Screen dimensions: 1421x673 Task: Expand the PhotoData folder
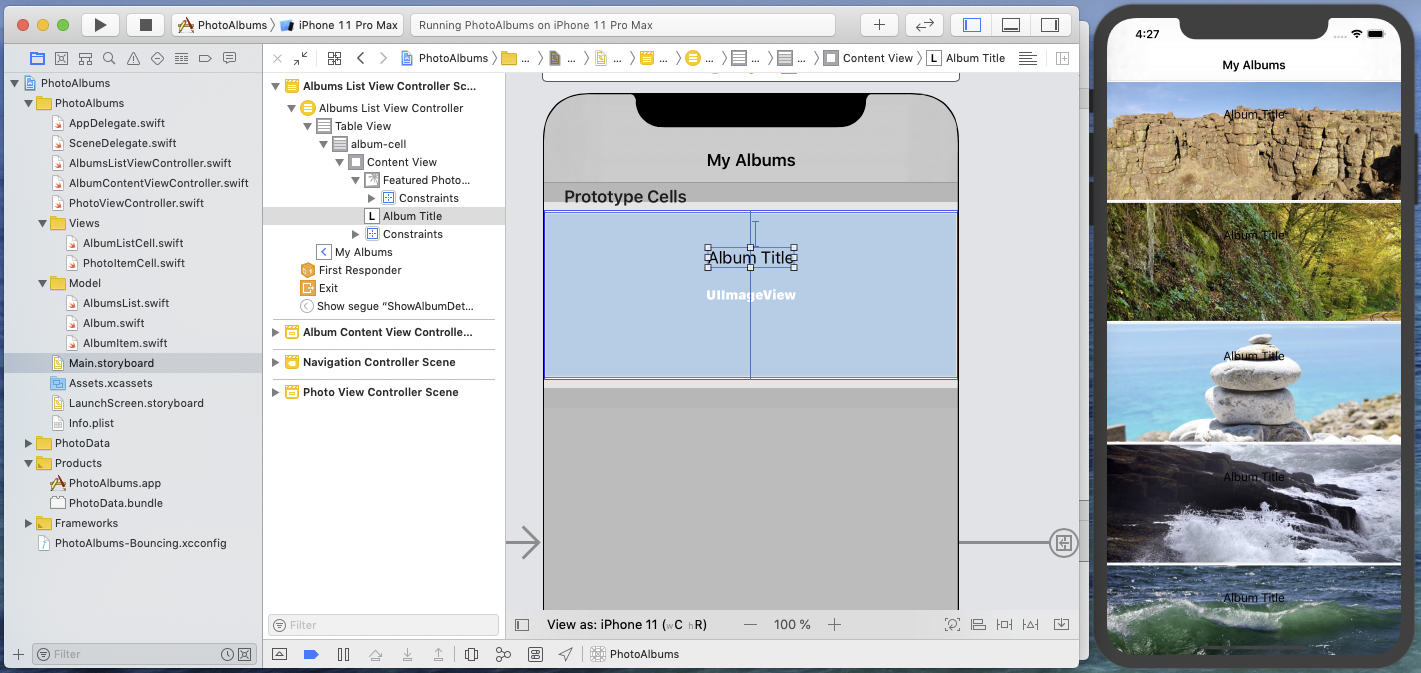tap(28, 443)
